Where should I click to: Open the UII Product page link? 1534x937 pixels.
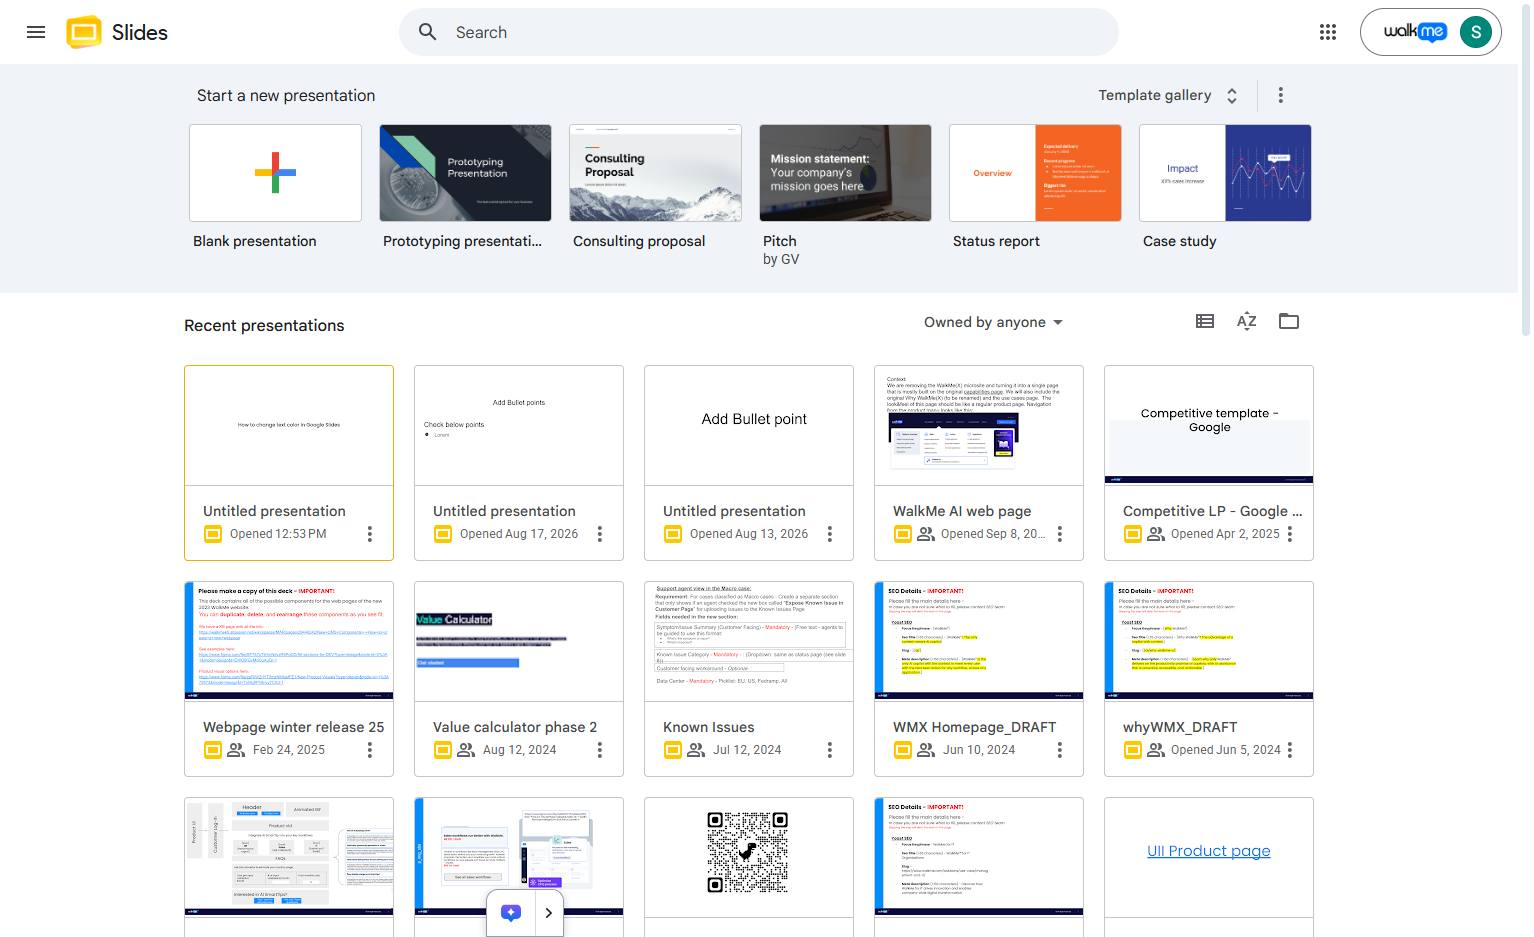tap(1209, 851)
